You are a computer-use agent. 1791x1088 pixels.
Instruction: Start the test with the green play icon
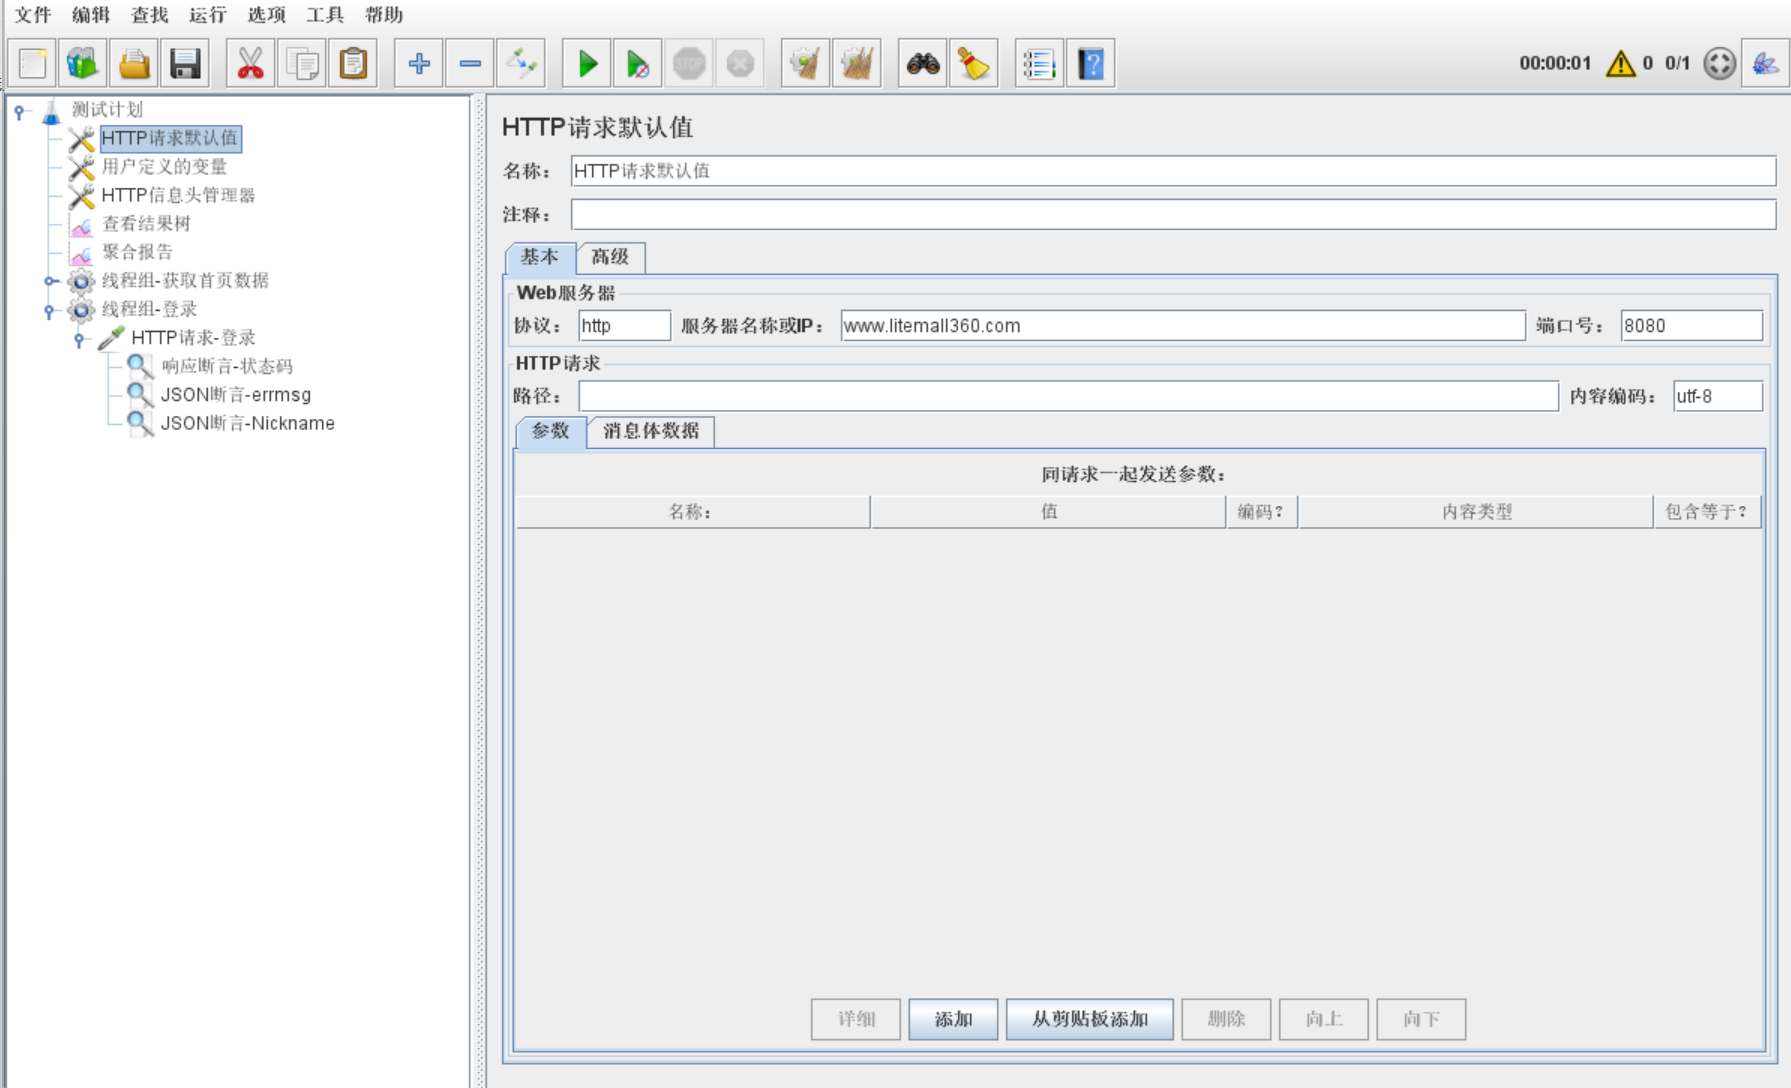tap(587, 64)
